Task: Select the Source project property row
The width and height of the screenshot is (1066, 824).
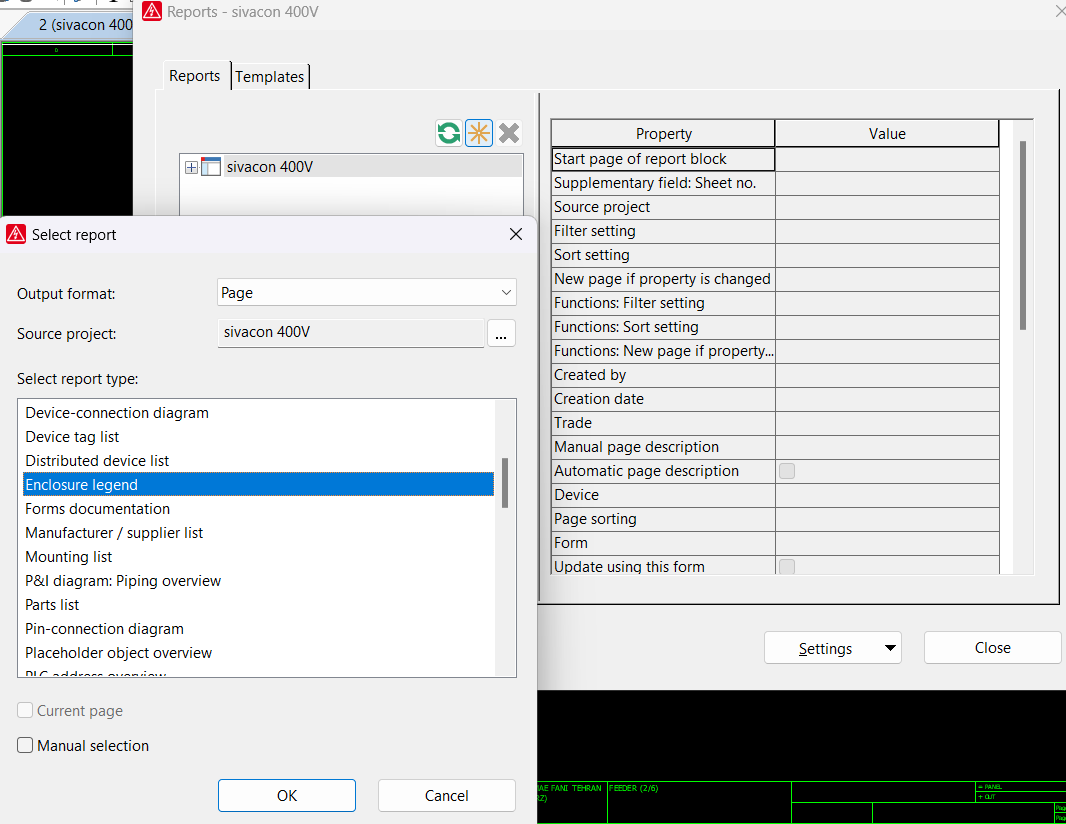Action: (775, 207)
